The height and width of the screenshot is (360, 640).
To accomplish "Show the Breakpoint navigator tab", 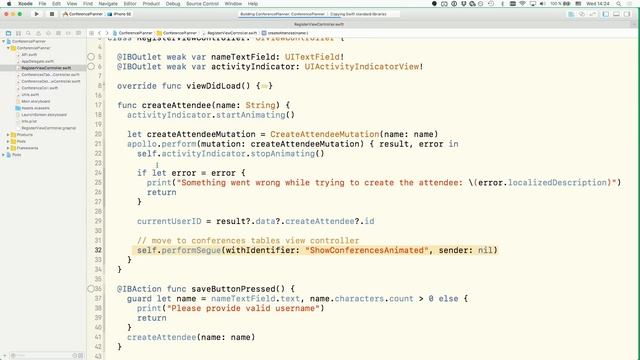I will coord(68,33).
